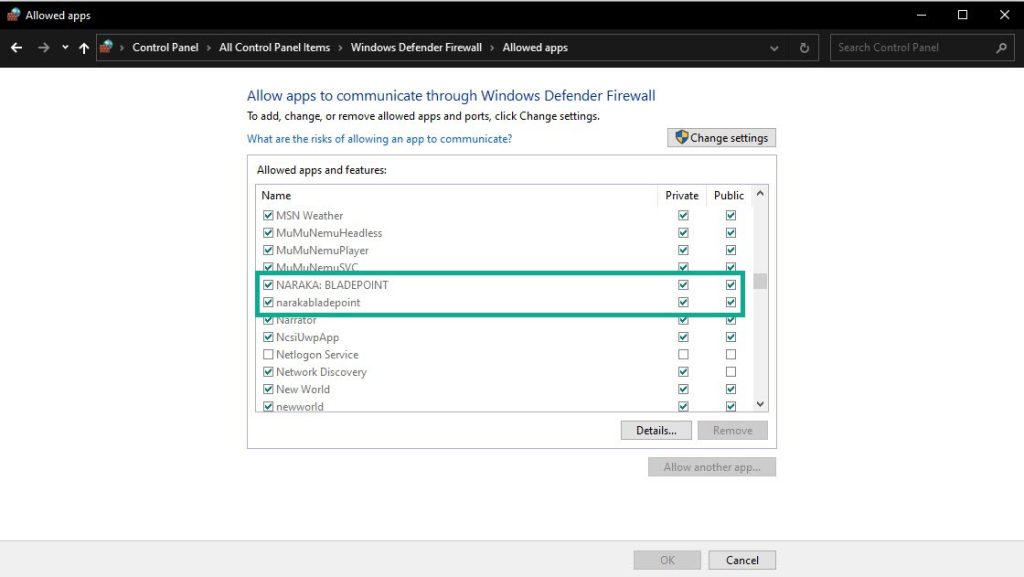Enable the Netlogon Service name checkbox

point(268,355)
